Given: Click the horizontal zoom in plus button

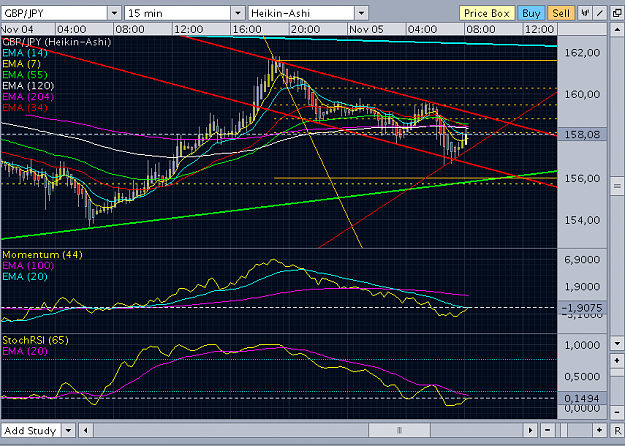Looking at the screenshot, I should 599,430.
